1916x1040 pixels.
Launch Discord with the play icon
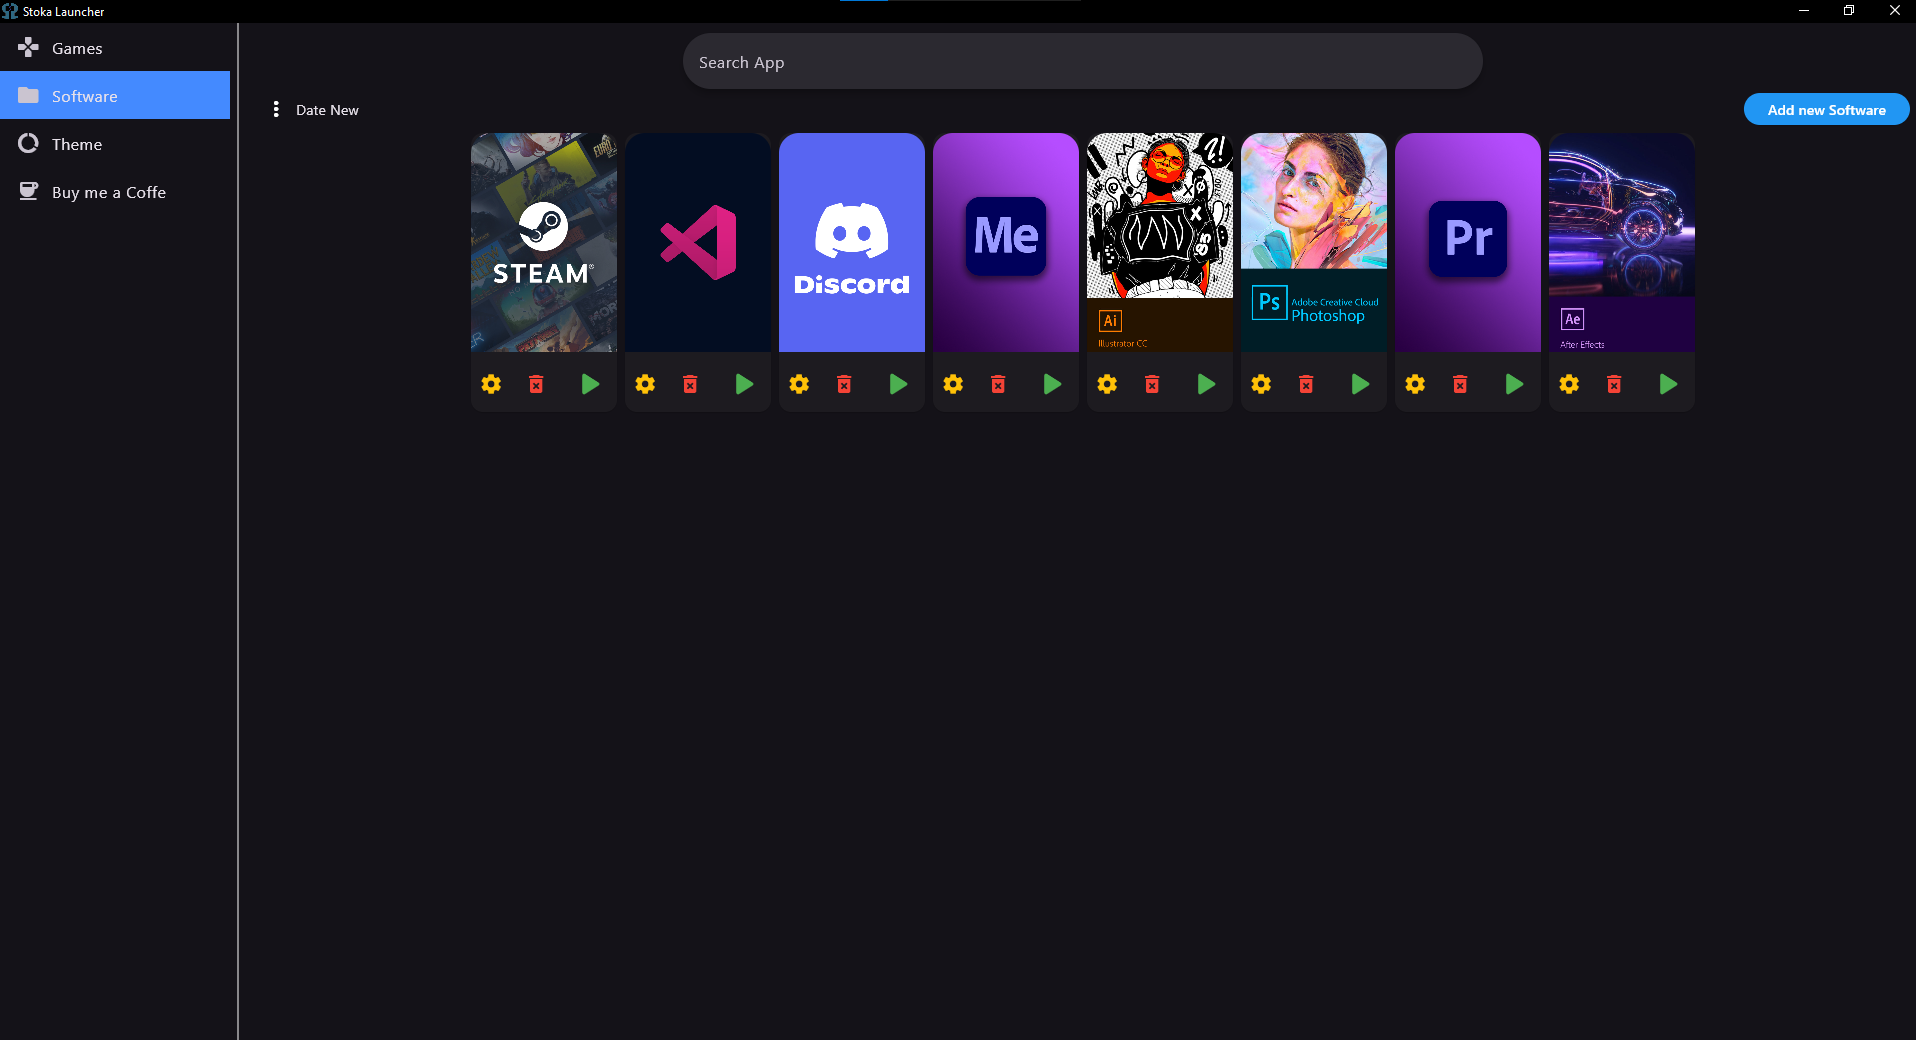[898, 383]
